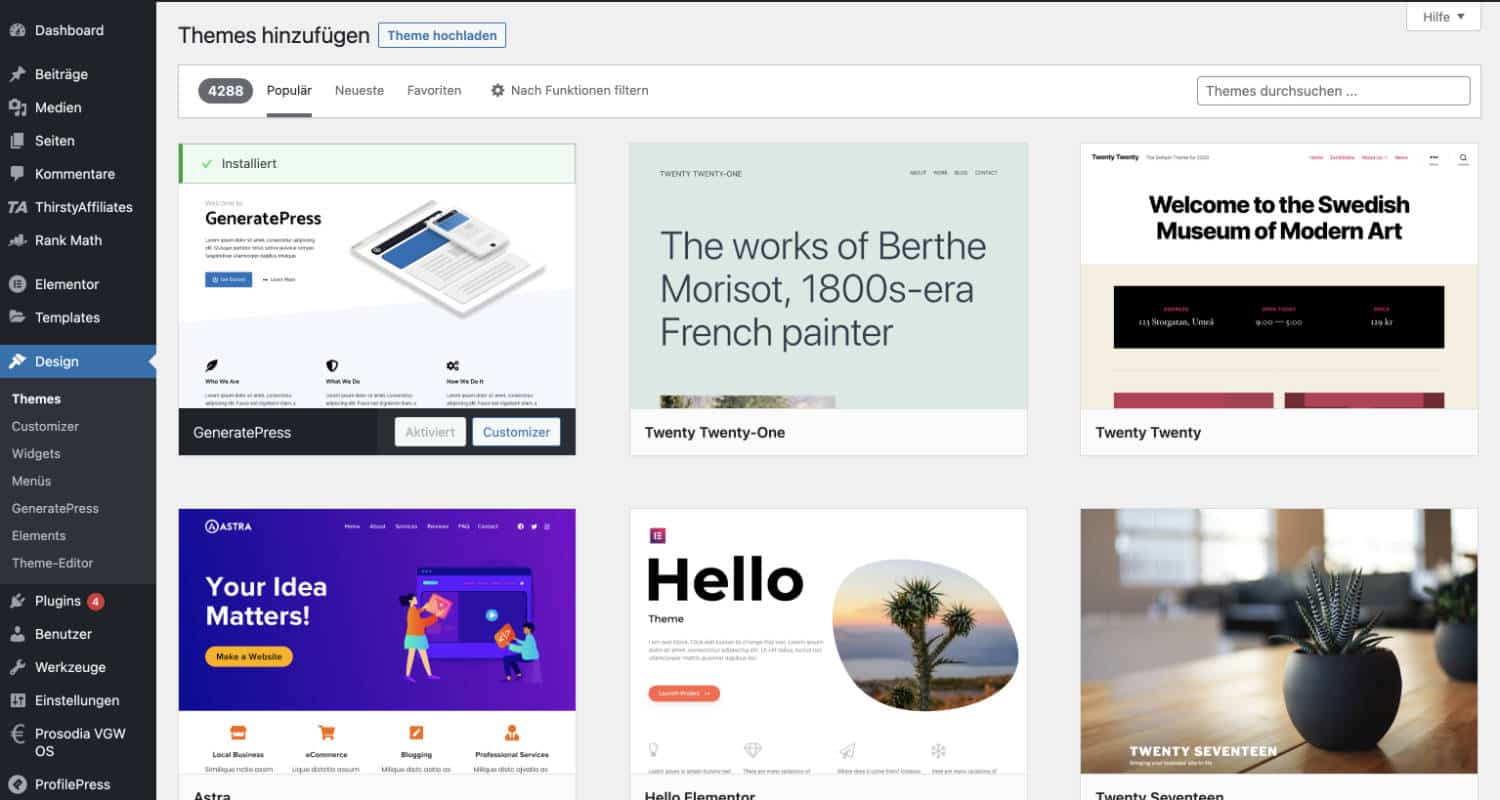Click the Dashboard gauge icon
Image resolution: width=1500 pixels, height=800 pixels.
point(17,30)
